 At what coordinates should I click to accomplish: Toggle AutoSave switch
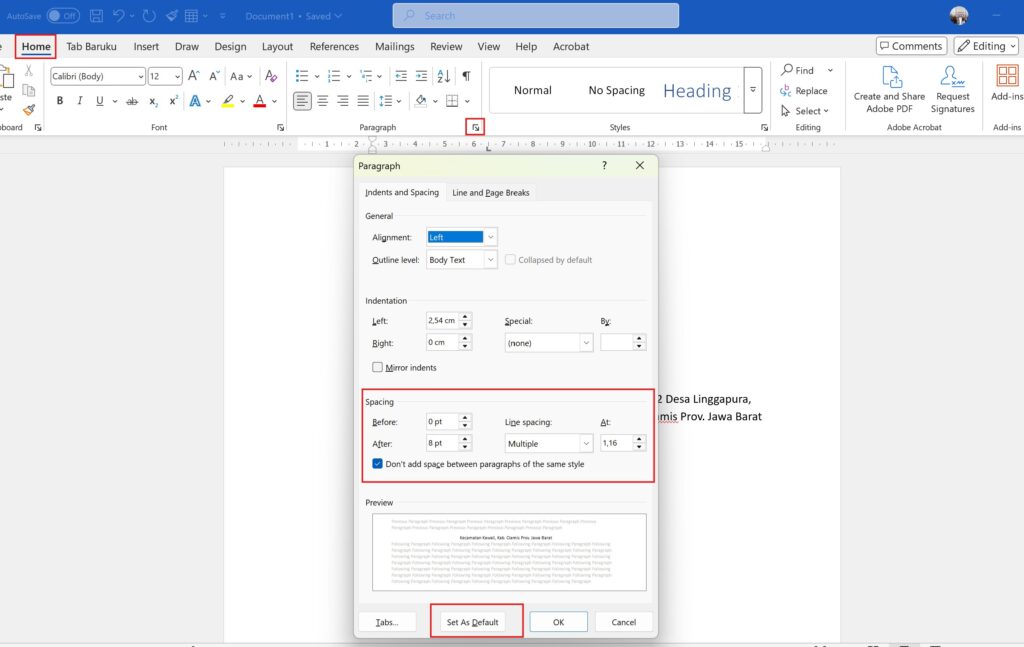(63, 16)
